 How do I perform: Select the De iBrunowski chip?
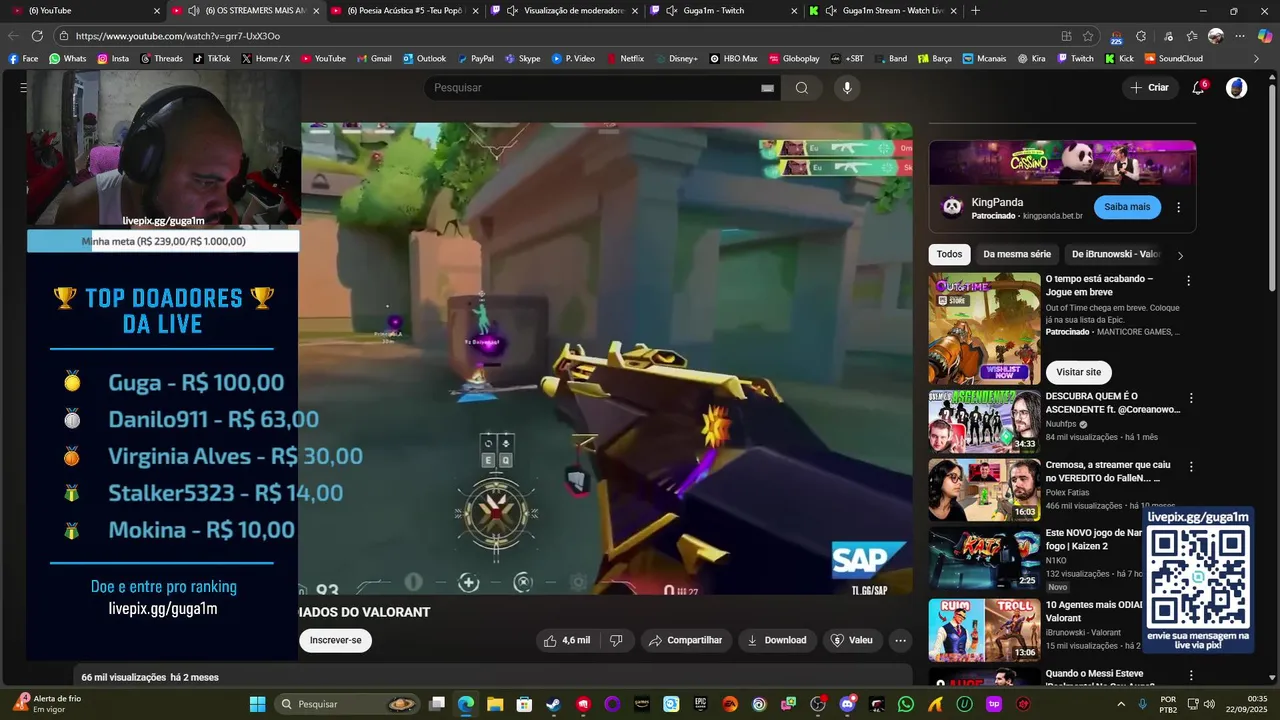1115,255
